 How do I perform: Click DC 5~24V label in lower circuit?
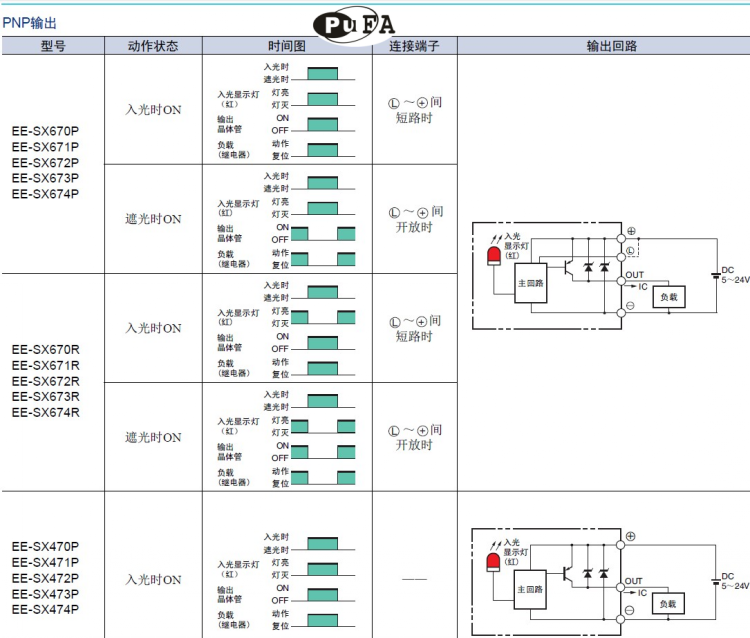tap(735, 581)
